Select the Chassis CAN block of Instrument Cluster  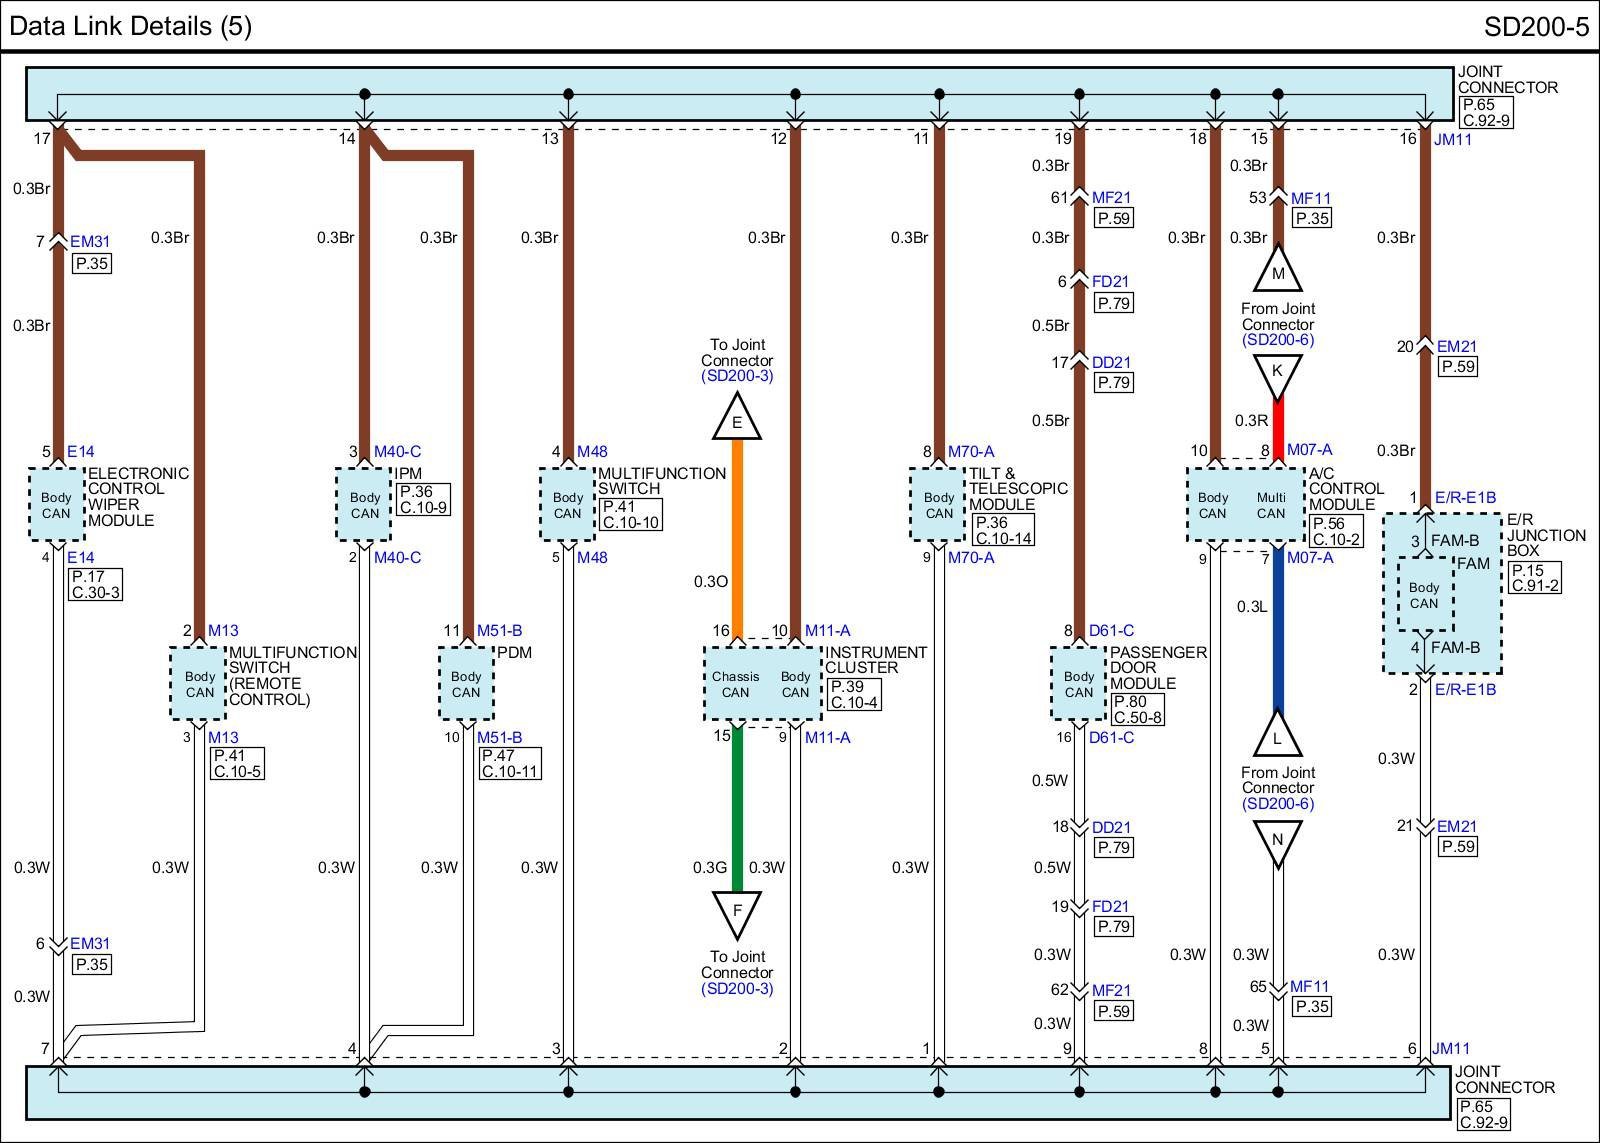click(x=735, y=684)
